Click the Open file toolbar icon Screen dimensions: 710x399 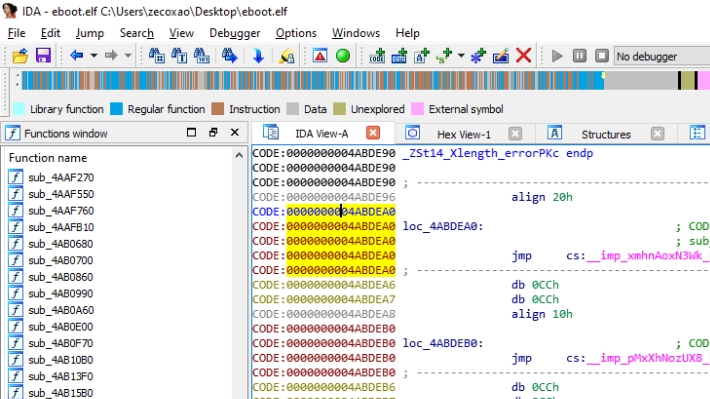coord(20,56)
